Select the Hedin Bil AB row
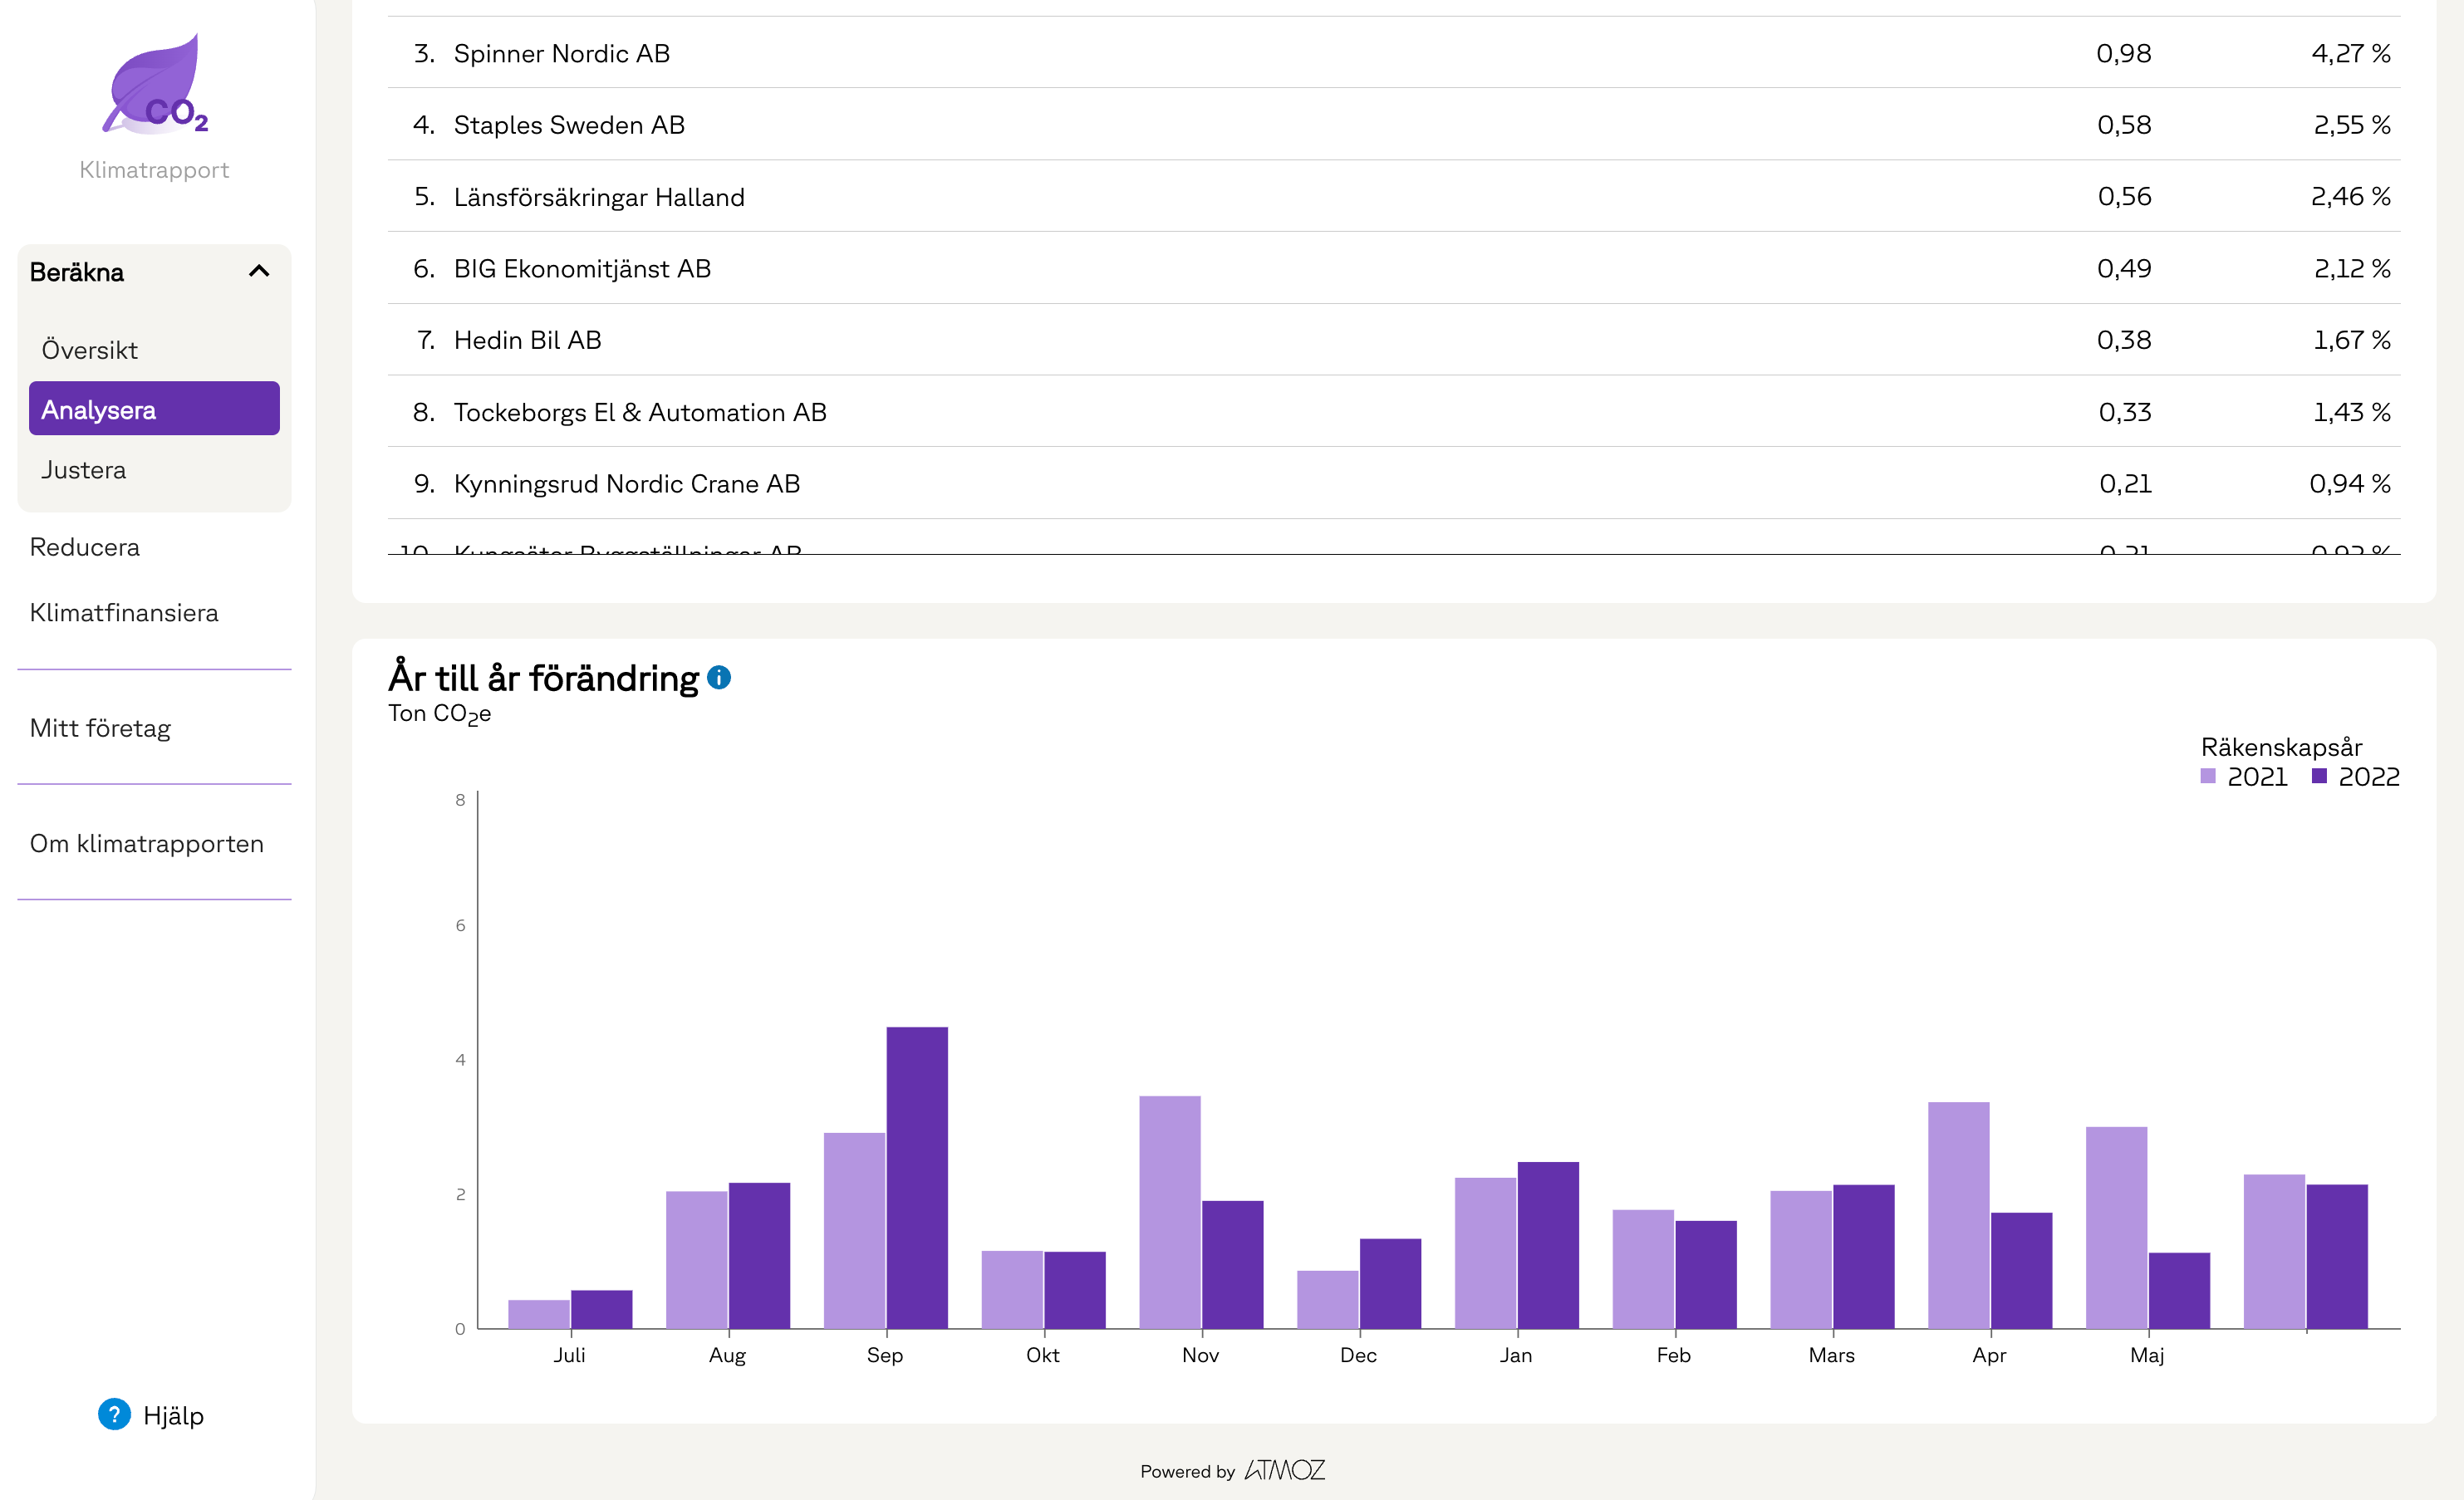Image resolution: width=2464 pixels, height=1500 pixels. point(528,340)
